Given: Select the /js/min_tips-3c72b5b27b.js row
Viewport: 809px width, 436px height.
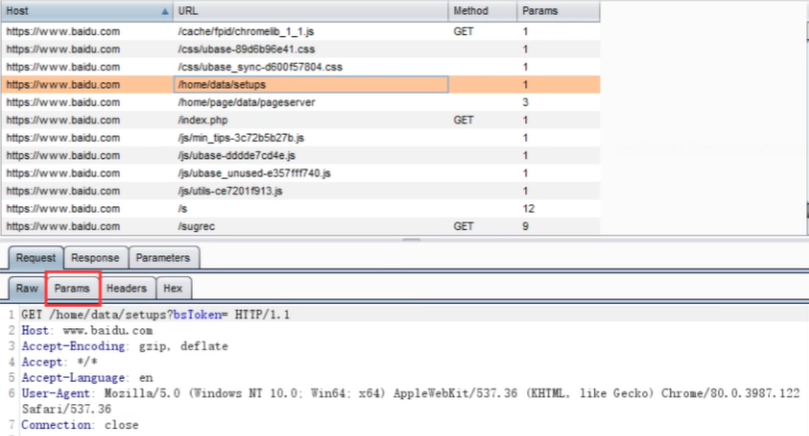Looking at the screenshot, I should tap(300, 138).
